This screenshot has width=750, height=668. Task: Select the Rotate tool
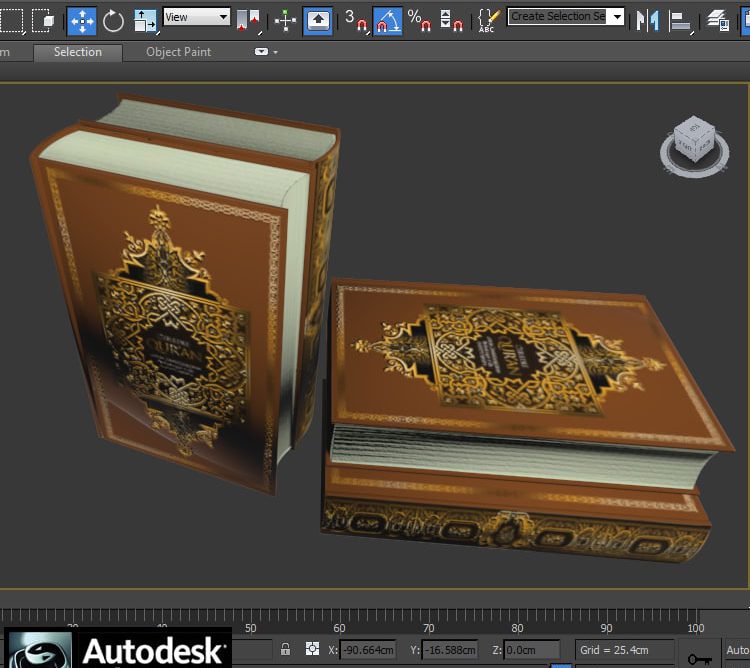pos(113,20)
